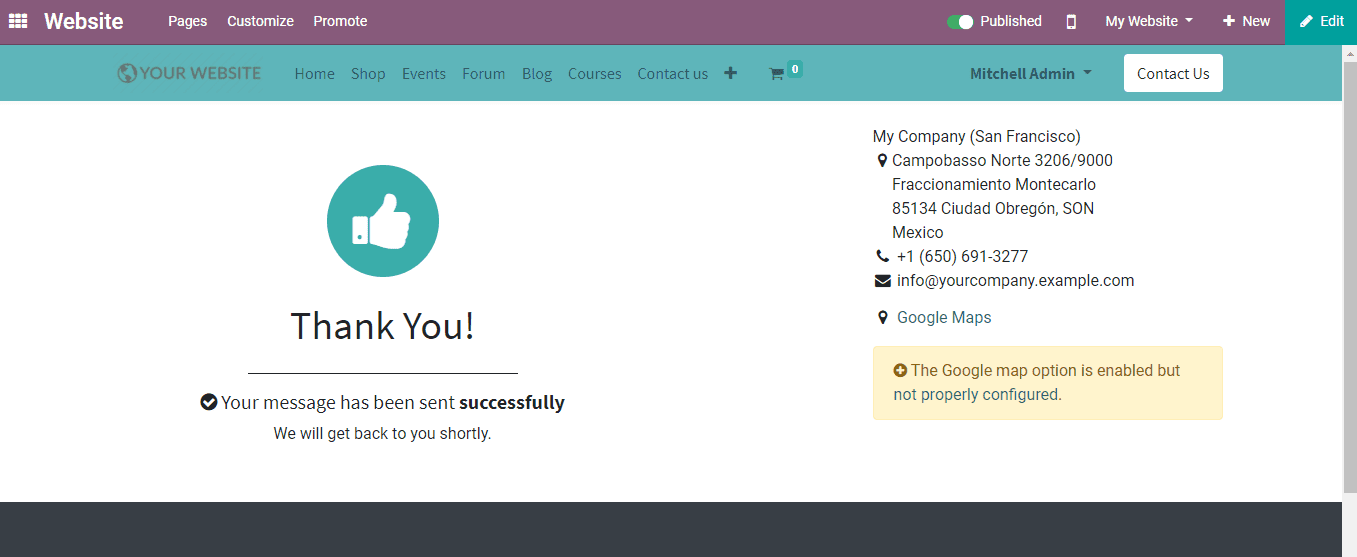Click the 'Fraccionamiento Montecarlo' address line
Image resolution: width=1357 pixels, height=557 pixels.
click(994, 184)
